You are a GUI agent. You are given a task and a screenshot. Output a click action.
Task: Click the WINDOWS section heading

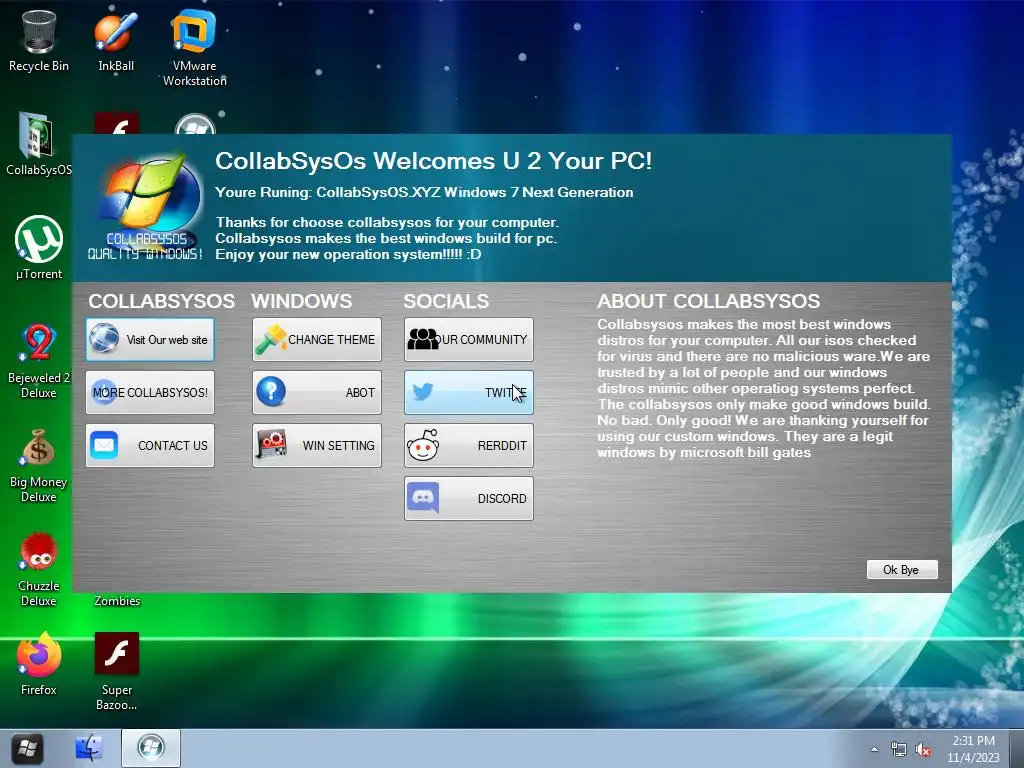click(302, 301)
